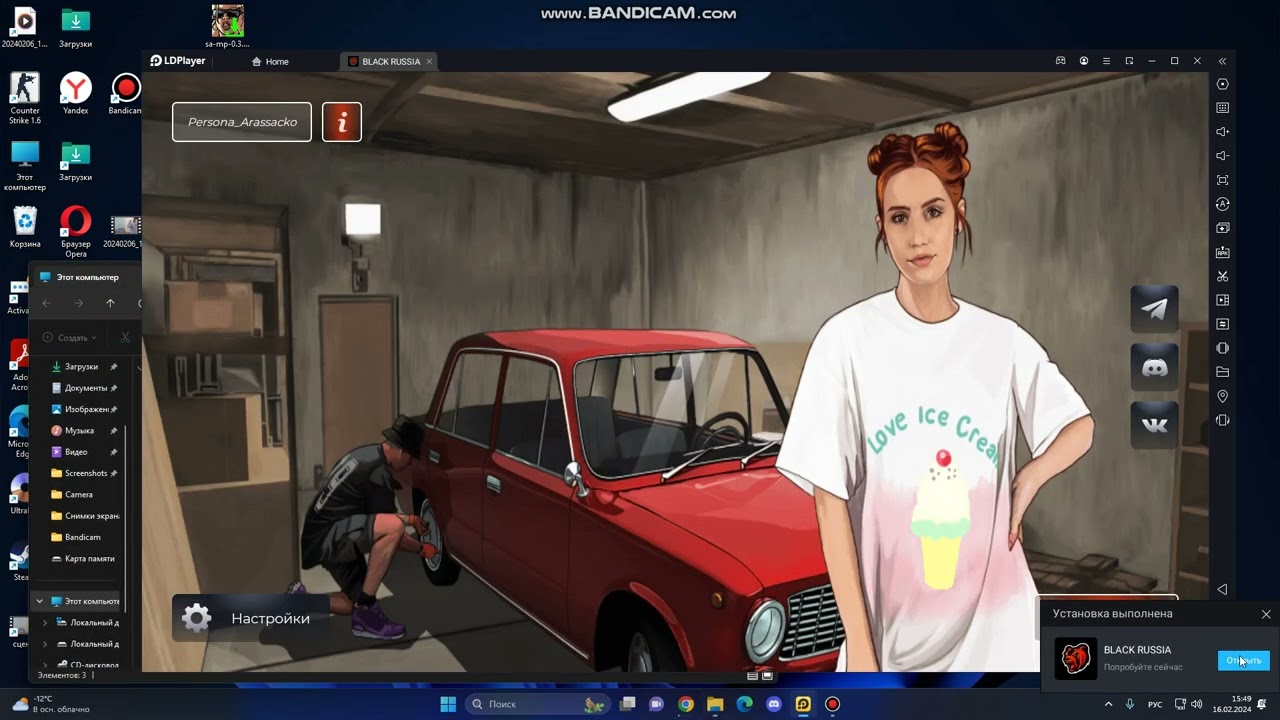Screen dimensions: 1280x720
Task: Open Настройки settings in the game
Action: 252,618
